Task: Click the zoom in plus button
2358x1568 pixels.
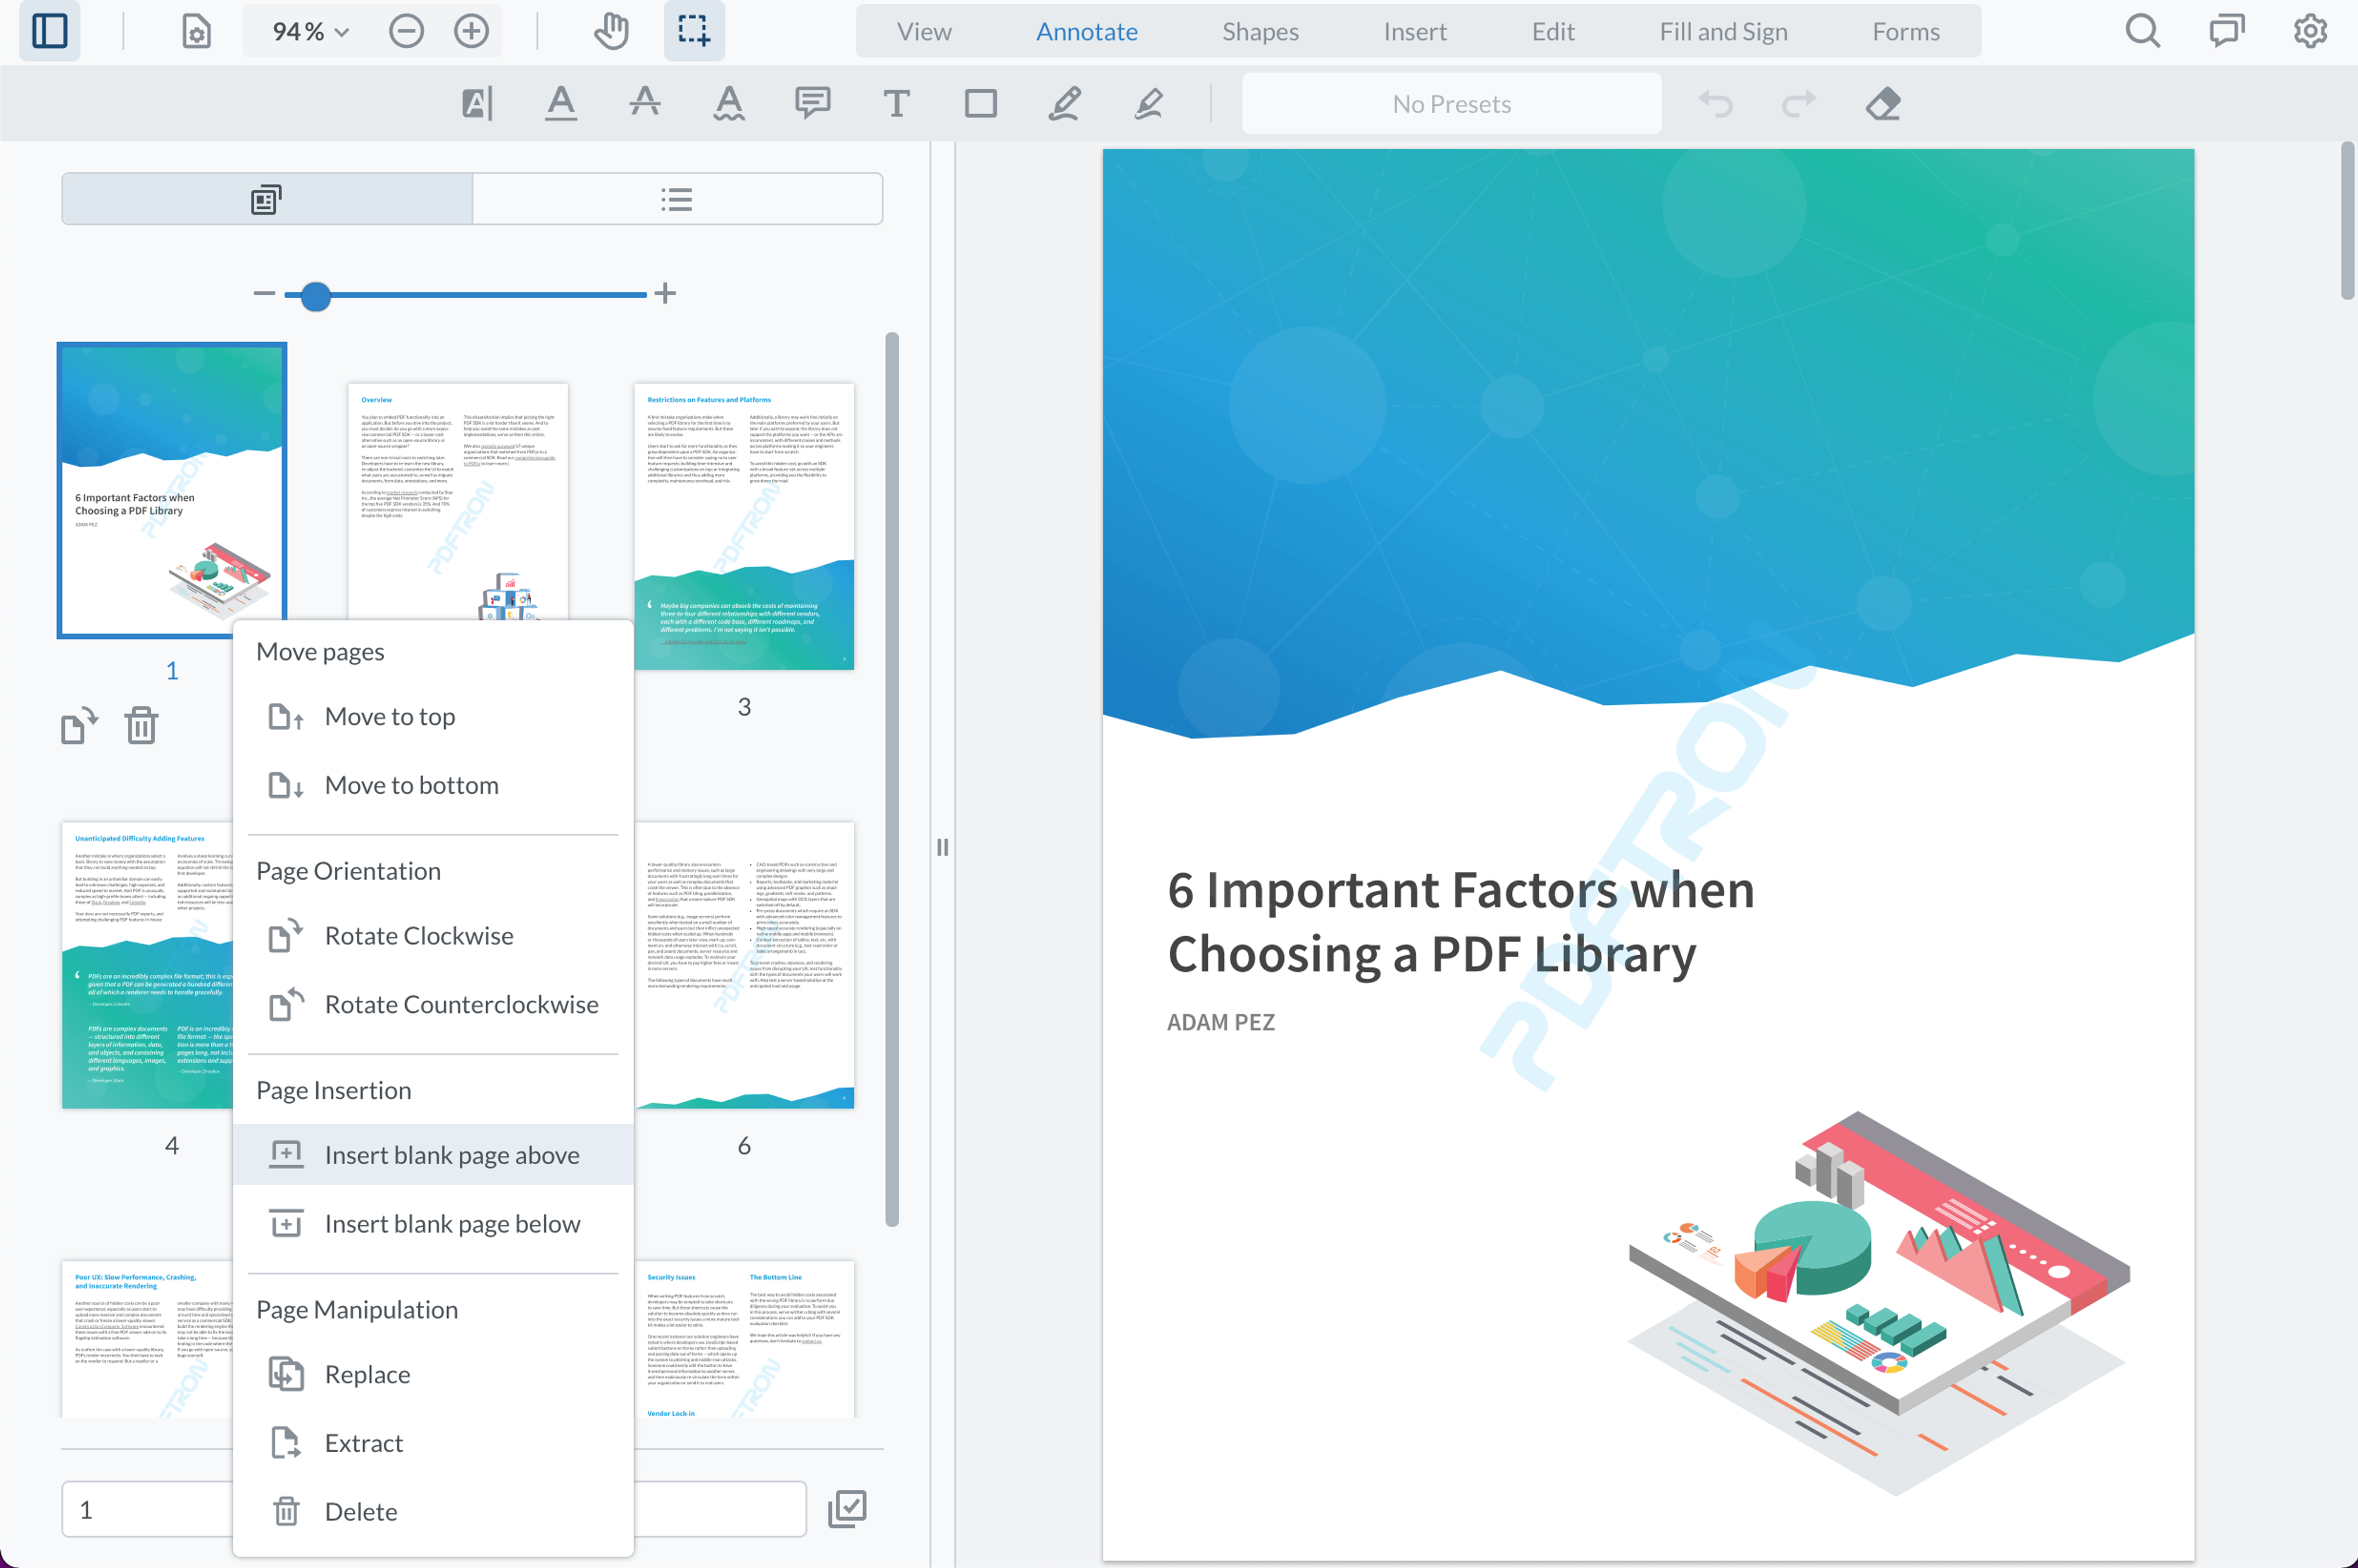Action: pyautogui.click(x=471, y=32)
